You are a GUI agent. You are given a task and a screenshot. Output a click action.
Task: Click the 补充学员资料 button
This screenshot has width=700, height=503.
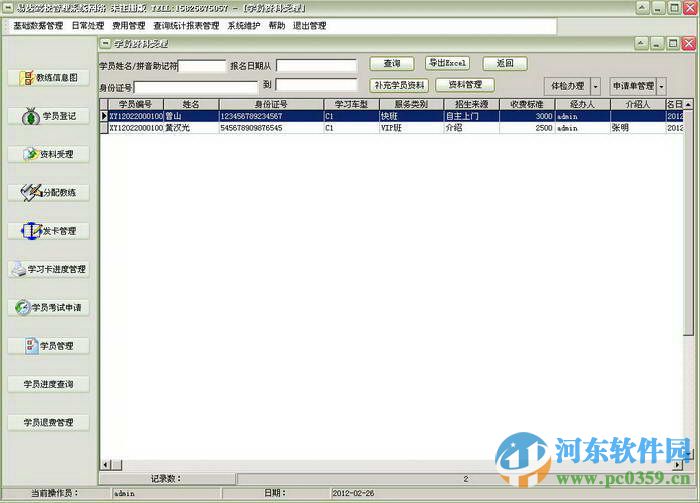399,85
